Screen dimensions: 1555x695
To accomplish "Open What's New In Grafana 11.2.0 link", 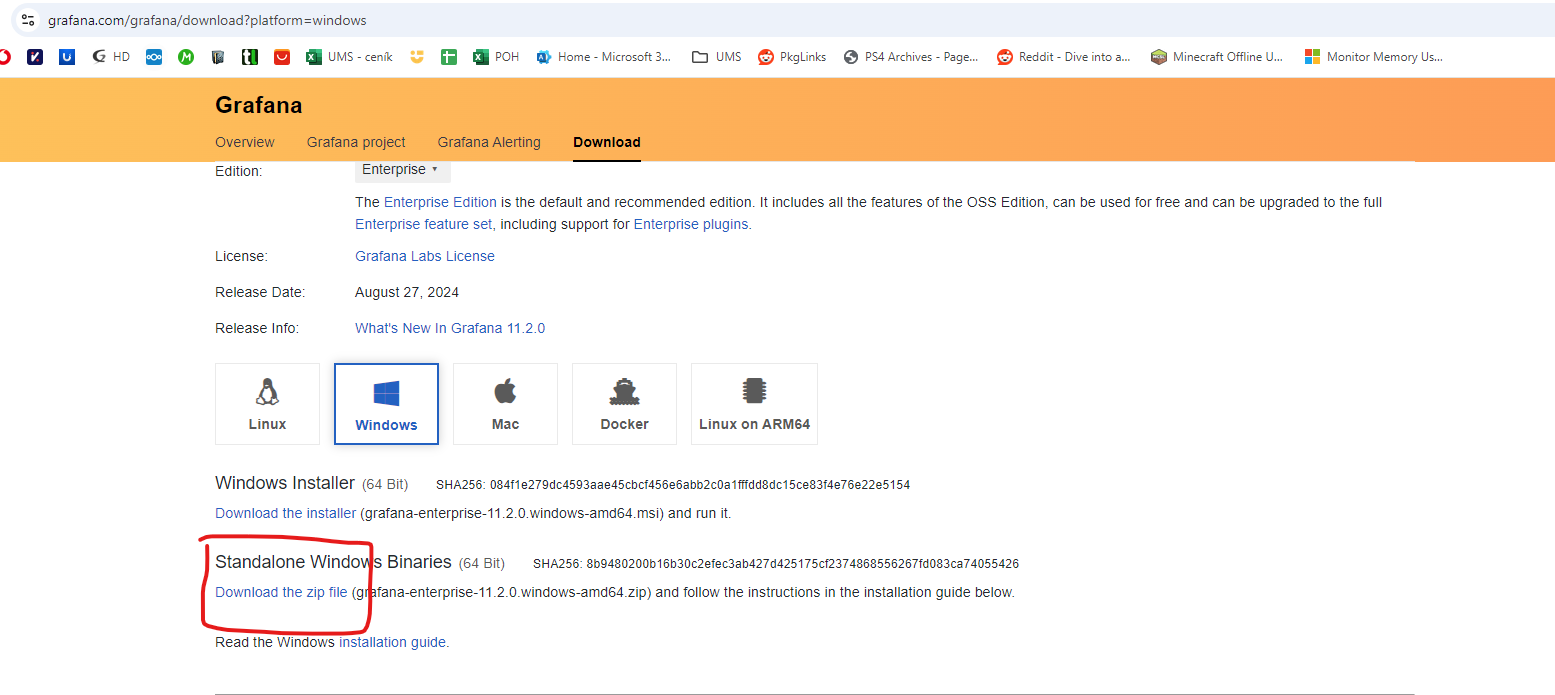I will pyautogui.click(x=450, y=328).
